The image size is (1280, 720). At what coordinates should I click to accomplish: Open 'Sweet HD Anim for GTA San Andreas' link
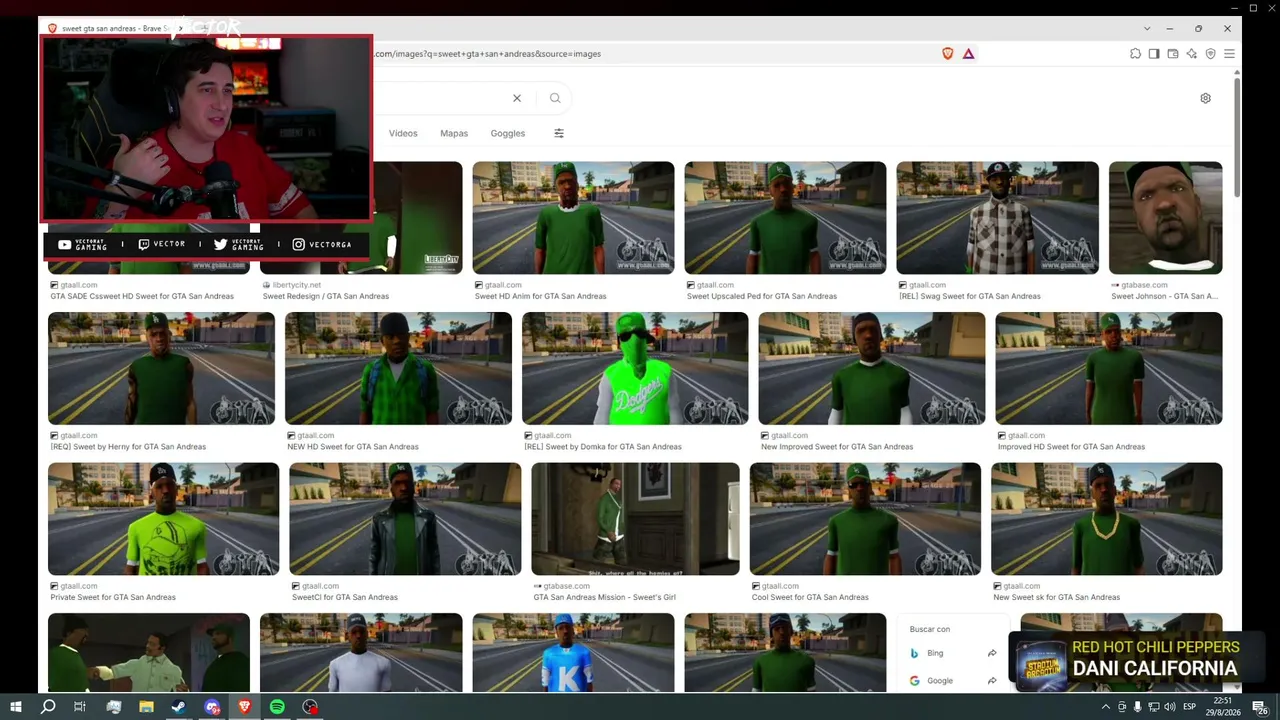[x=541, y=296]
